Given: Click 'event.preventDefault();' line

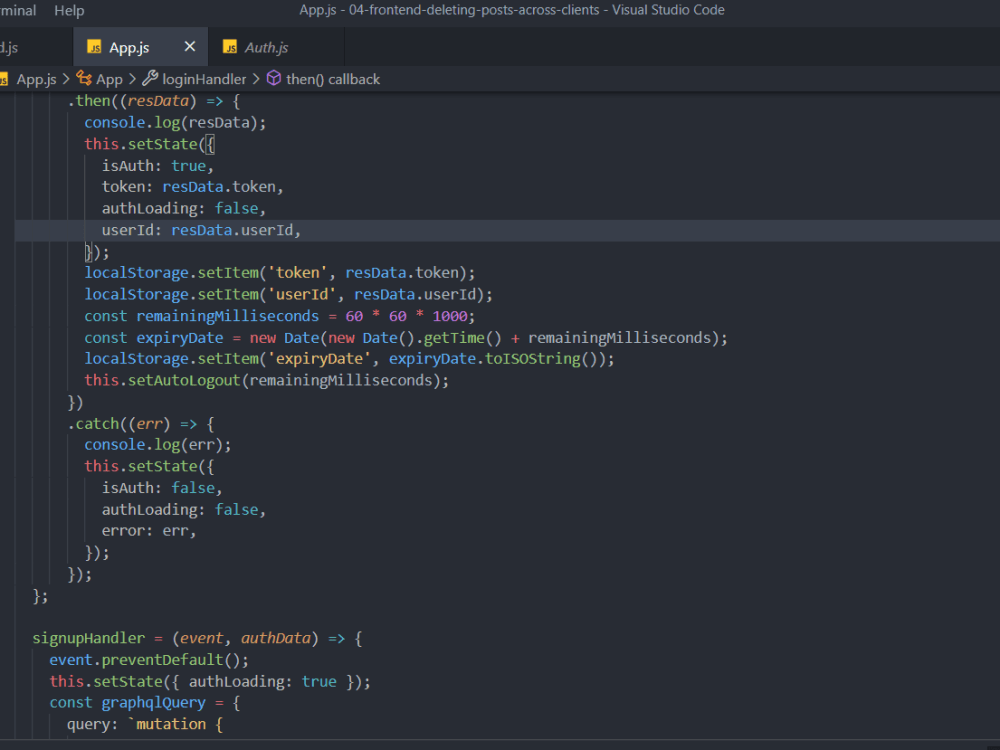Looking at the screenshot, I should coord(149,660).
